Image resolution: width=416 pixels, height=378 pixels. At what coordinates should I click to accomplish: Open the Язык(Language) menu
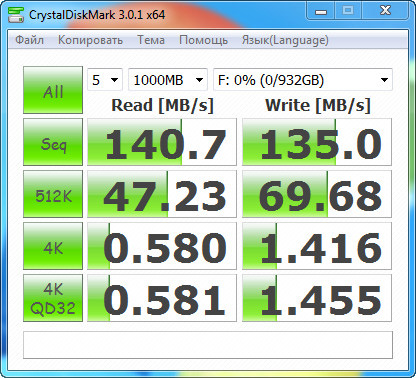pos(285,40)
